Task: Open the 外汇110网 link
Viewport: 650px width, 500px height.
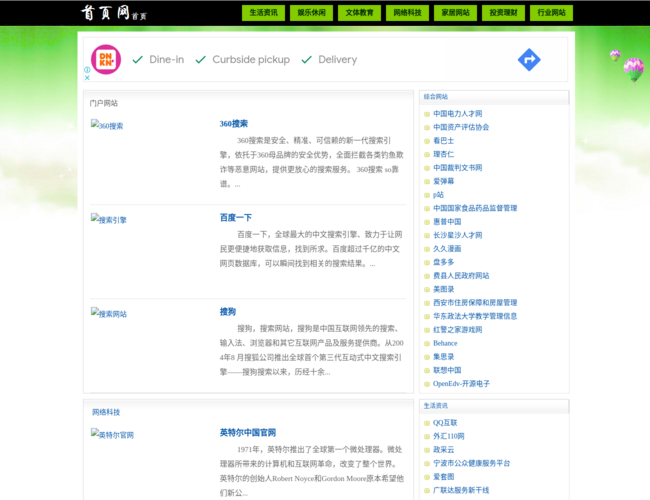Action: (x=449, y=436)
